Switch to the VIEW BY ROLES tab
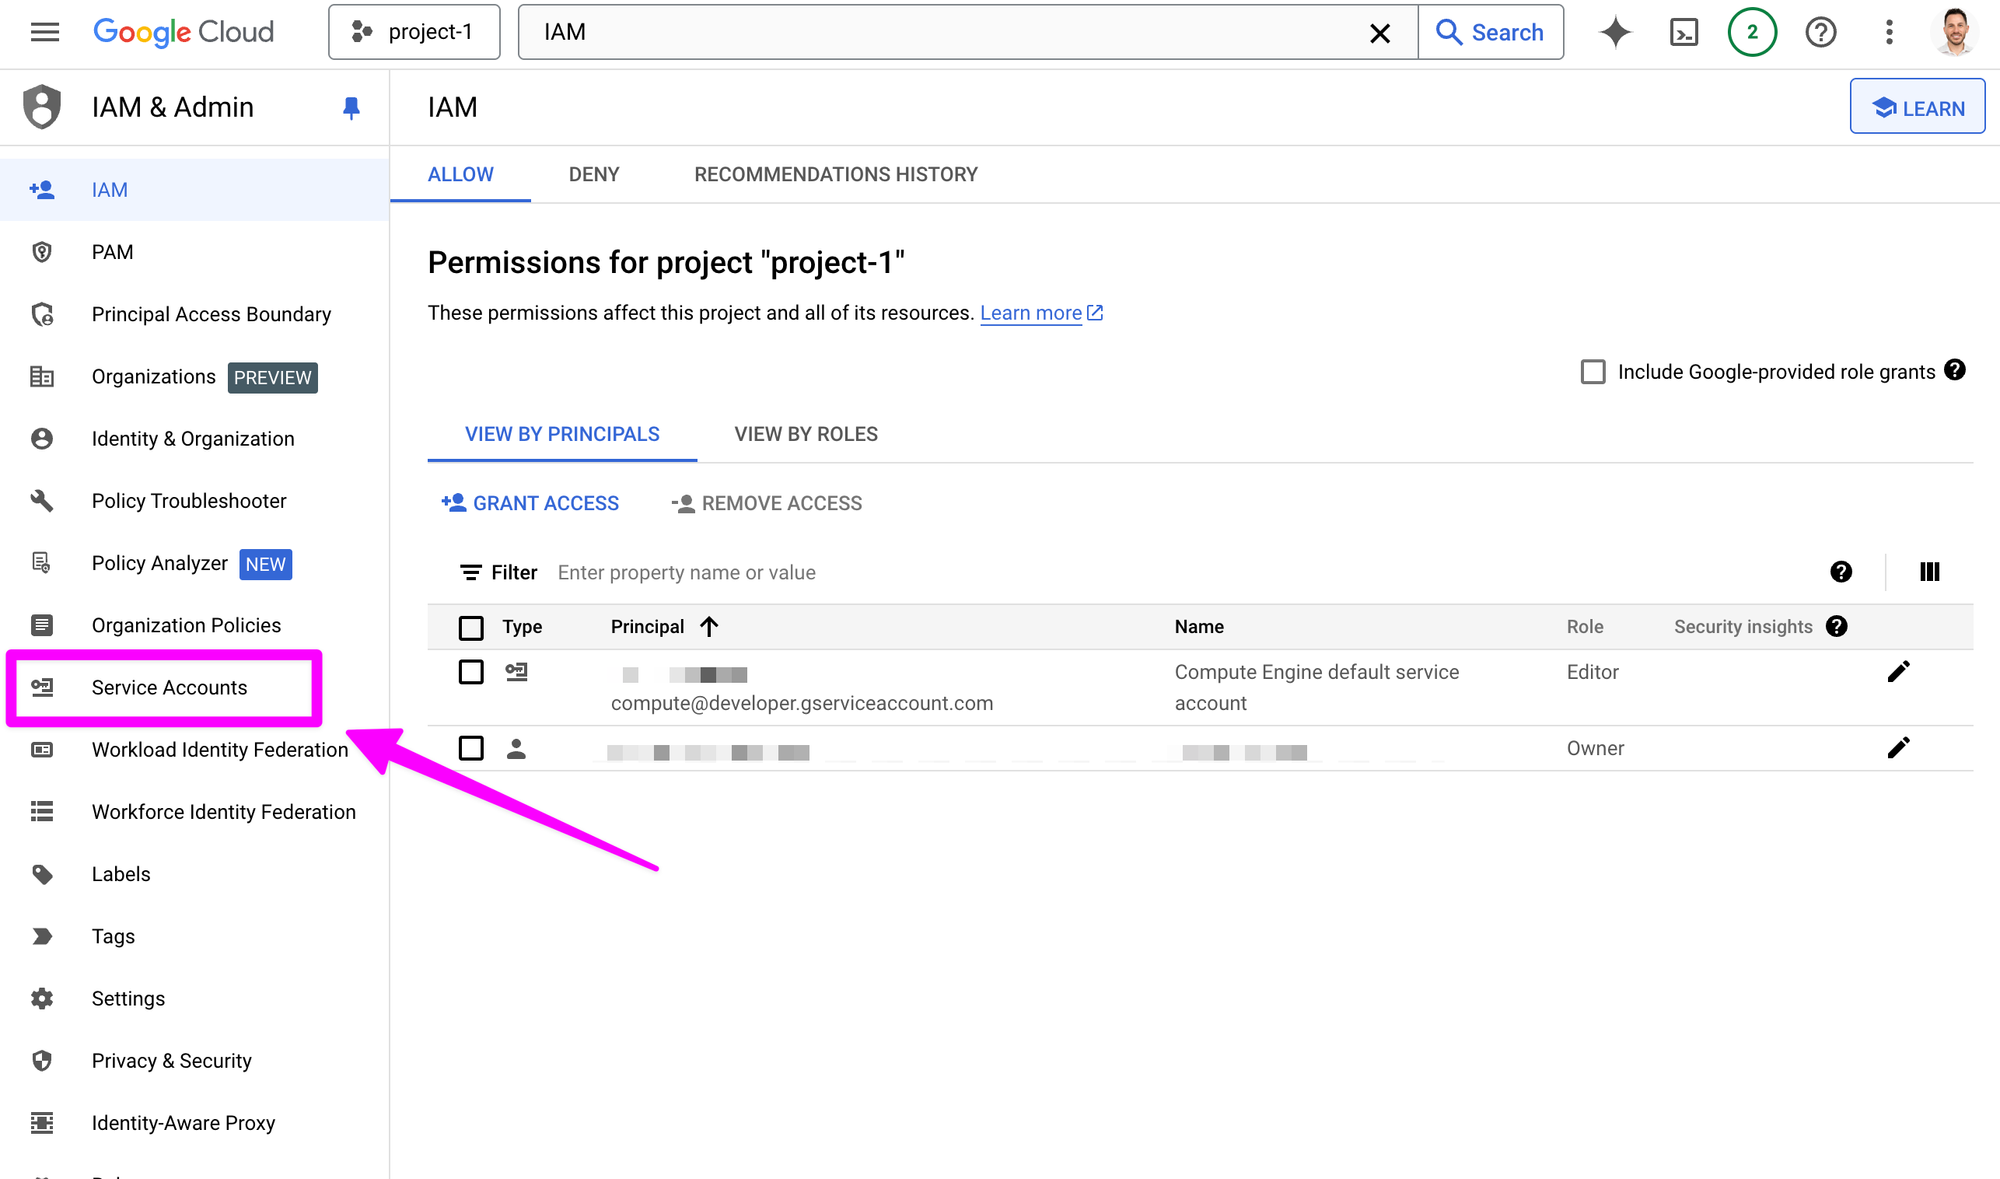Image resolution: width=2000 pixels, height=1179 pixels. [x=806, y=434]
